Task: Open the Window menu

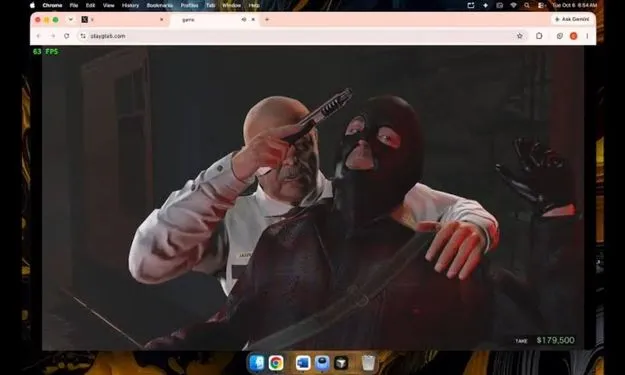Action: pos(232,5)
